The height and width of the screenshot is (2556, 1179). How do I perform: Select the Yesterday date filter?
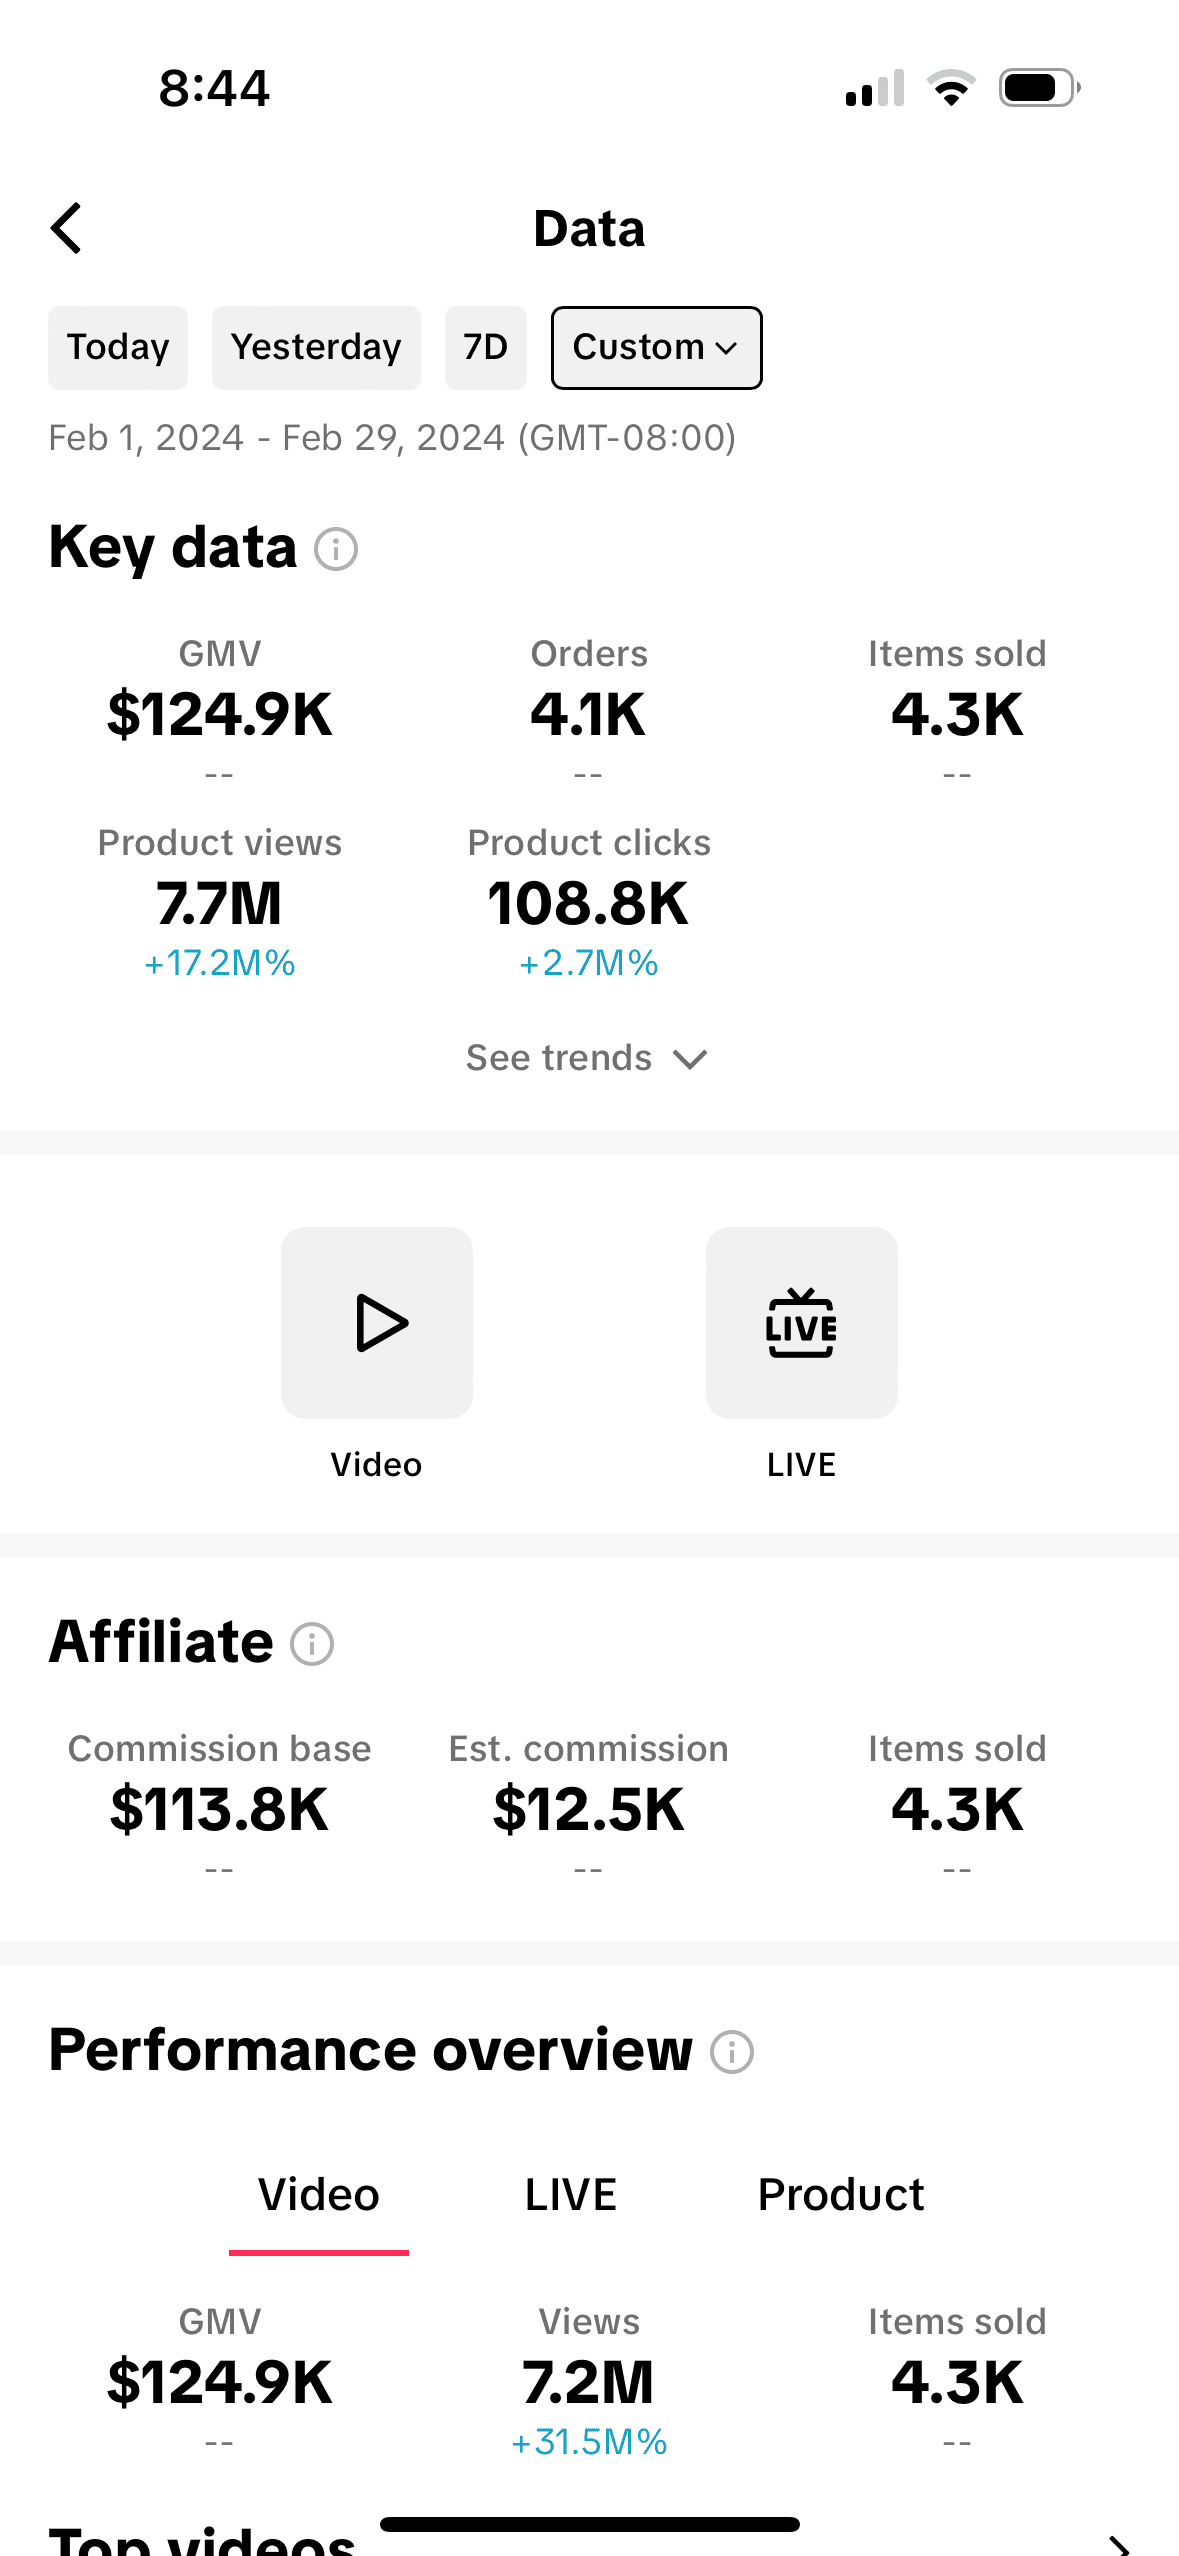316,347
